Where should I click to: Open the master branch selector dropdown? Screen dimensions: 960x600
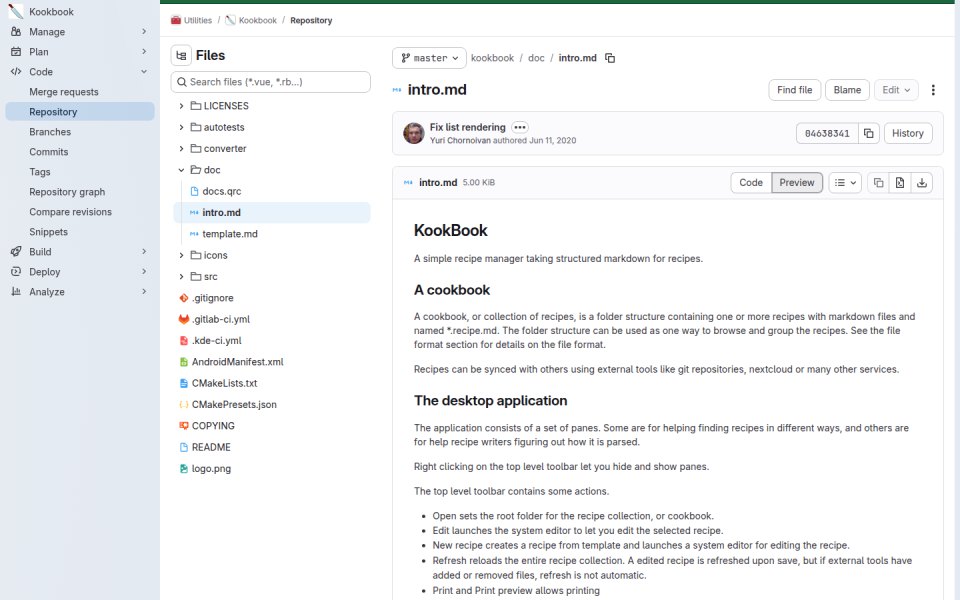[x=429, y=58]
